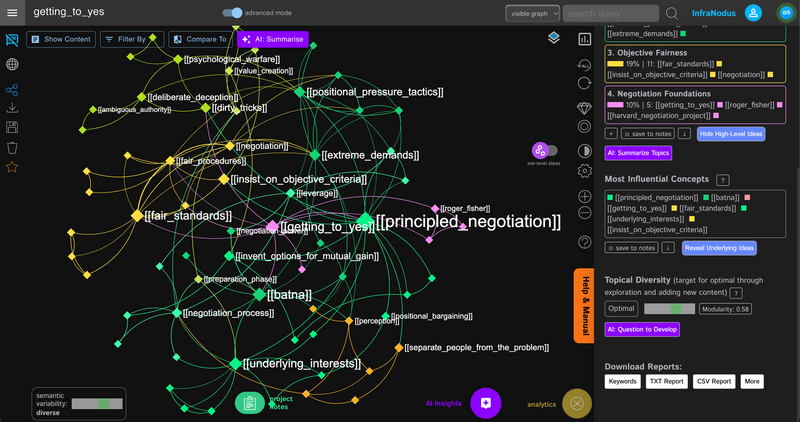Open AI Insights purple round button
The image size is (800, 422).
point(486,403)
